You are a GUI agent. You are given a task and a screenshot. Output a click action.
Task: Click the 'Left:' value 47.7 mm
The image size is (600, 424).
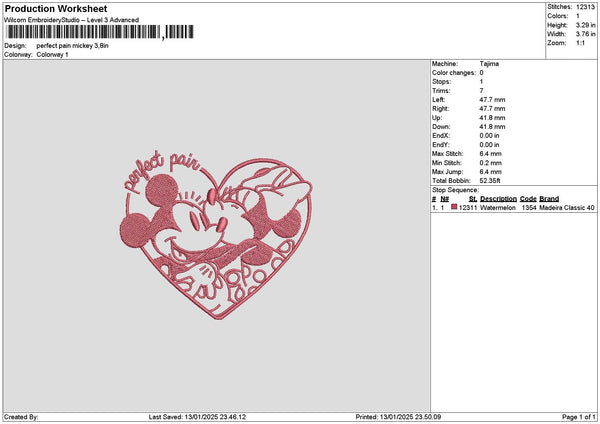(x=492, y=100)
